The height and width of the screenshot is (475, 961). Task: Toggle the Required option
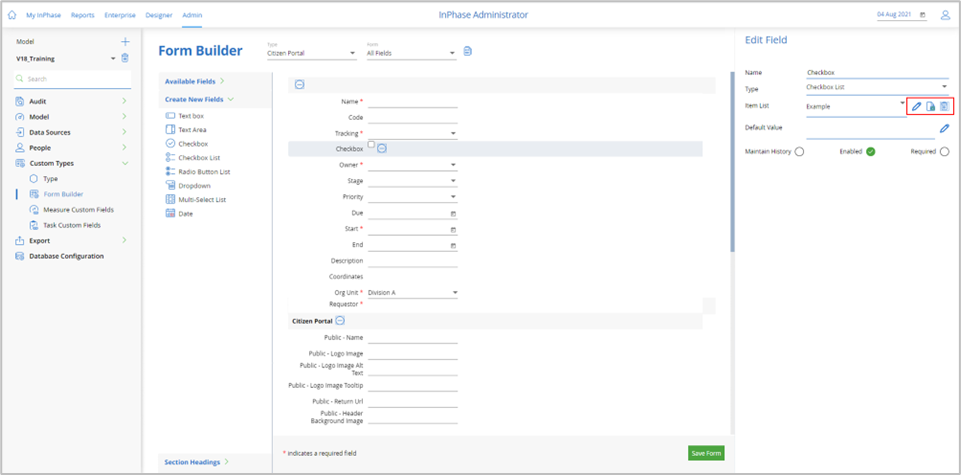944,152
